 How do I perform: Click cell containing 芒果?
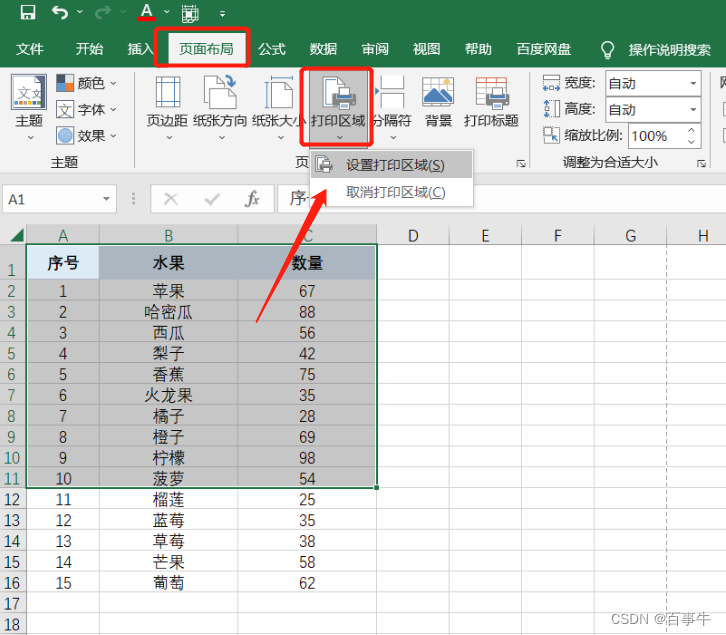pyautogui.click(x=169, y=562)
